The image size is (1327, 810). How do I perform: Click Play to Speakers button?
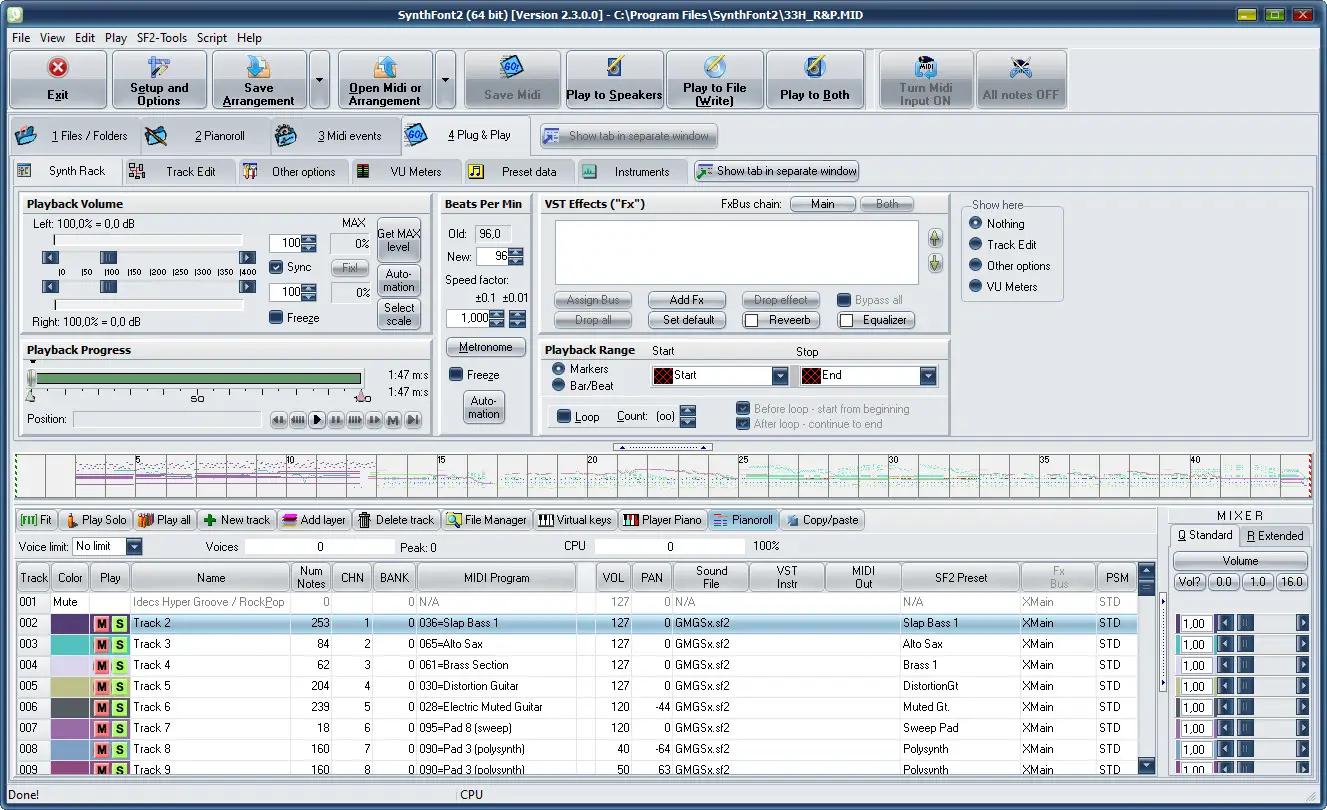614,80
